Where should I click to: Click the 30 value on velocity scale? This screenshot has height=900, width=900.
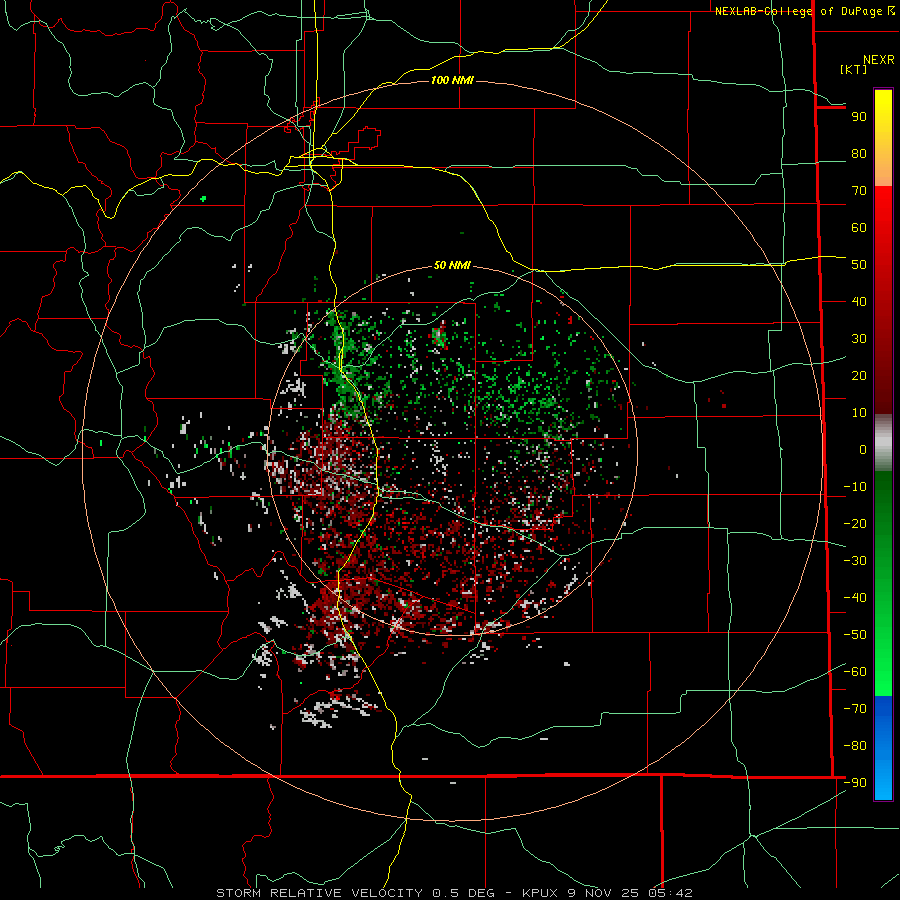[859, 339]
